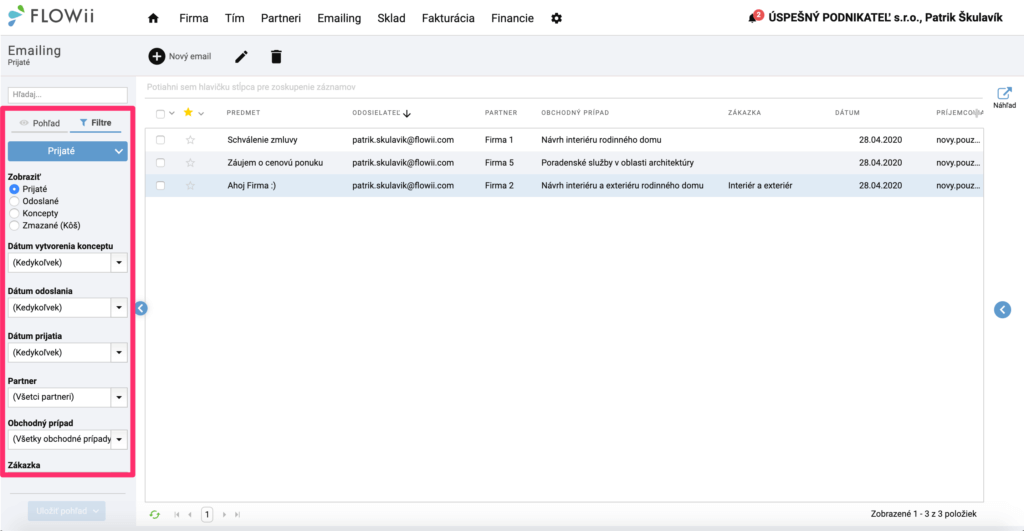Viewport: 1024px width, 531px height.
Task: Go to the home icon in top menu
Action: (x=153, y=18)
